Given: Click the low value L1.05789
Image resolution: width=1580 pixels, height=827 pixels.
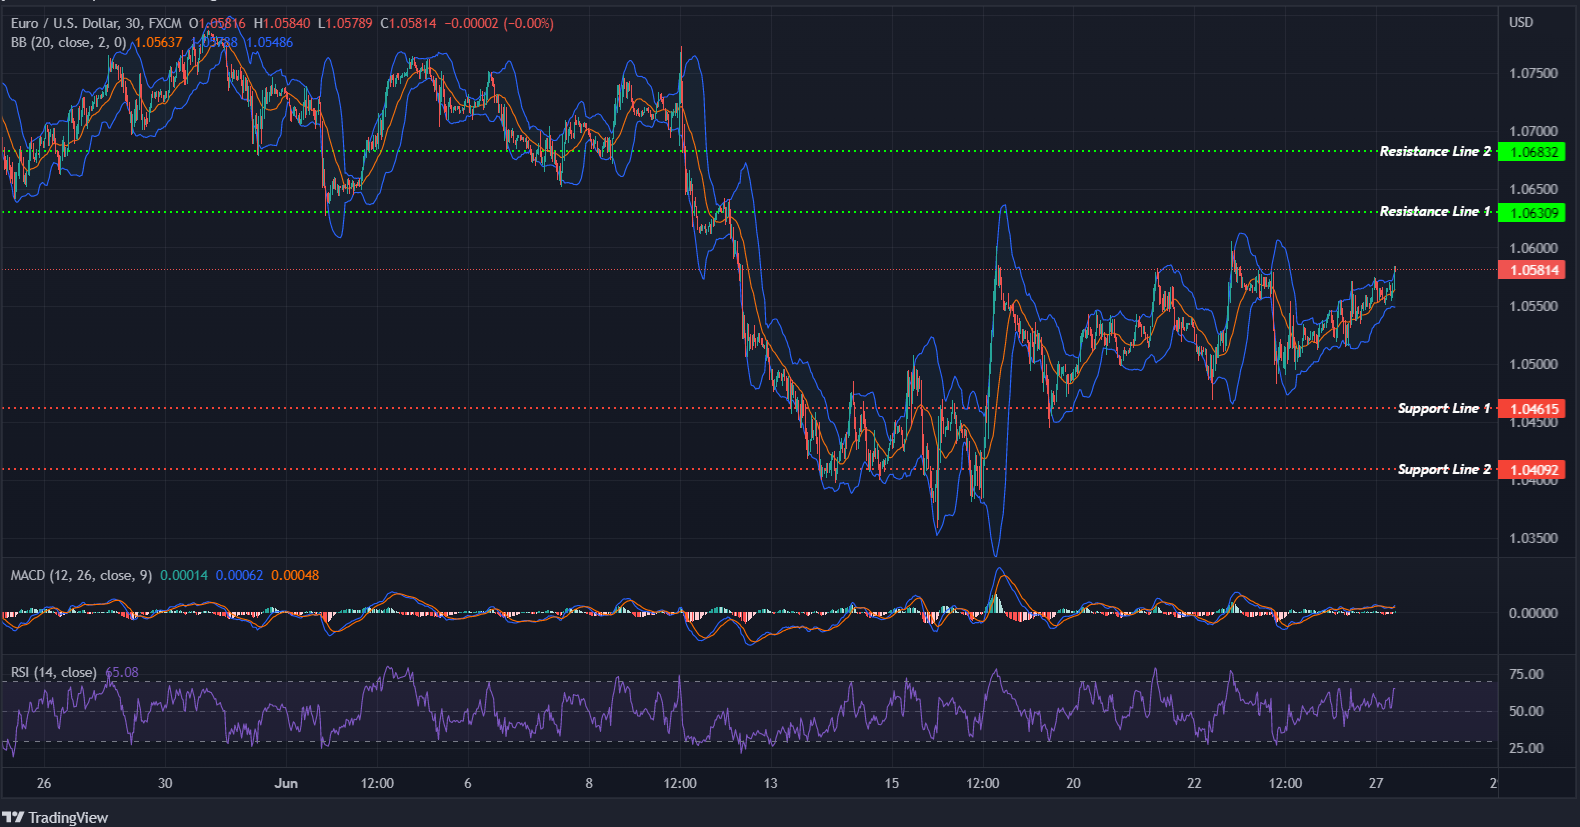Looking at the screenshot, I should [345, 23].
